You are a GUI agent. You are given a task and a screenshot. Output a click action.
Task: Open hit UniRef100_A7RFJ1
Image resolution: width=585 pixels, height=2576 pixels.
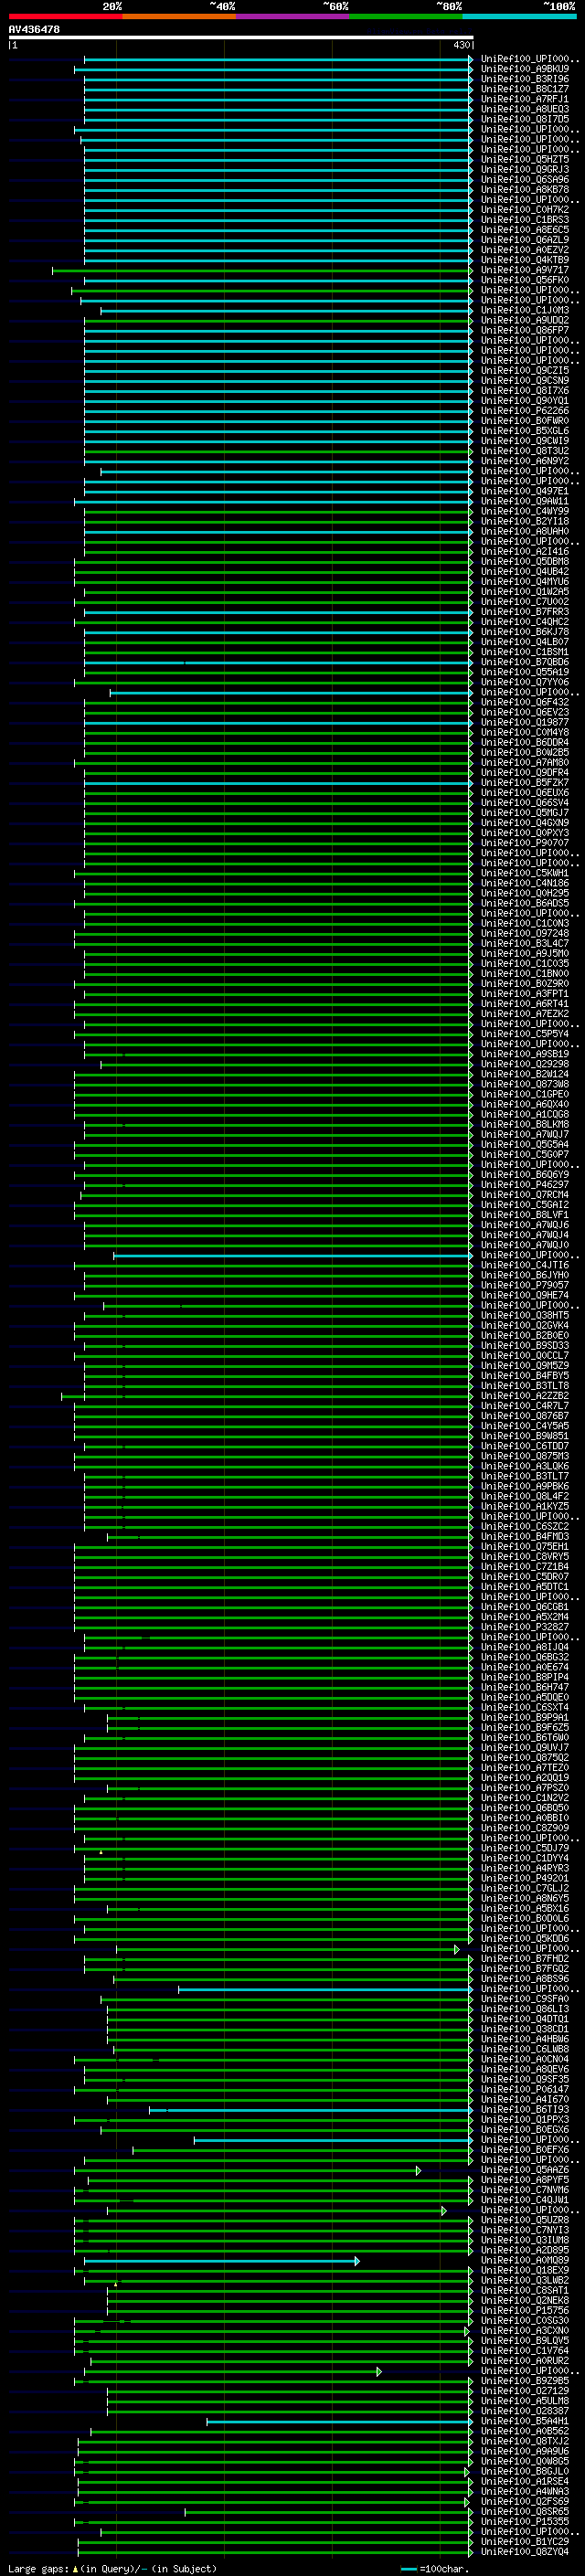525,99
